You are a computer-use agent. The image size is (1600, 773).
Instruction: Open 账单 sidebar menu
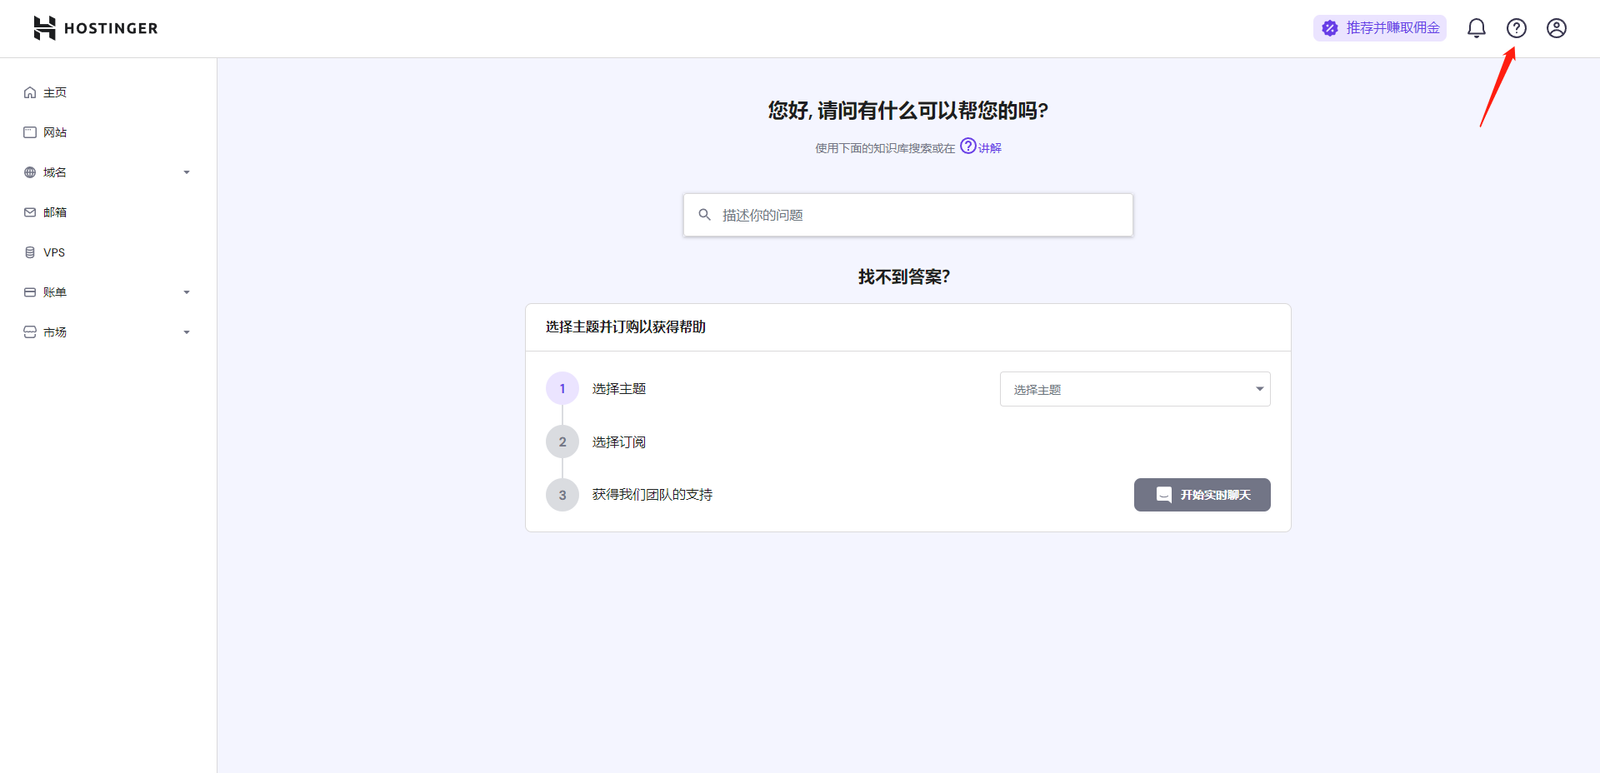108,292
